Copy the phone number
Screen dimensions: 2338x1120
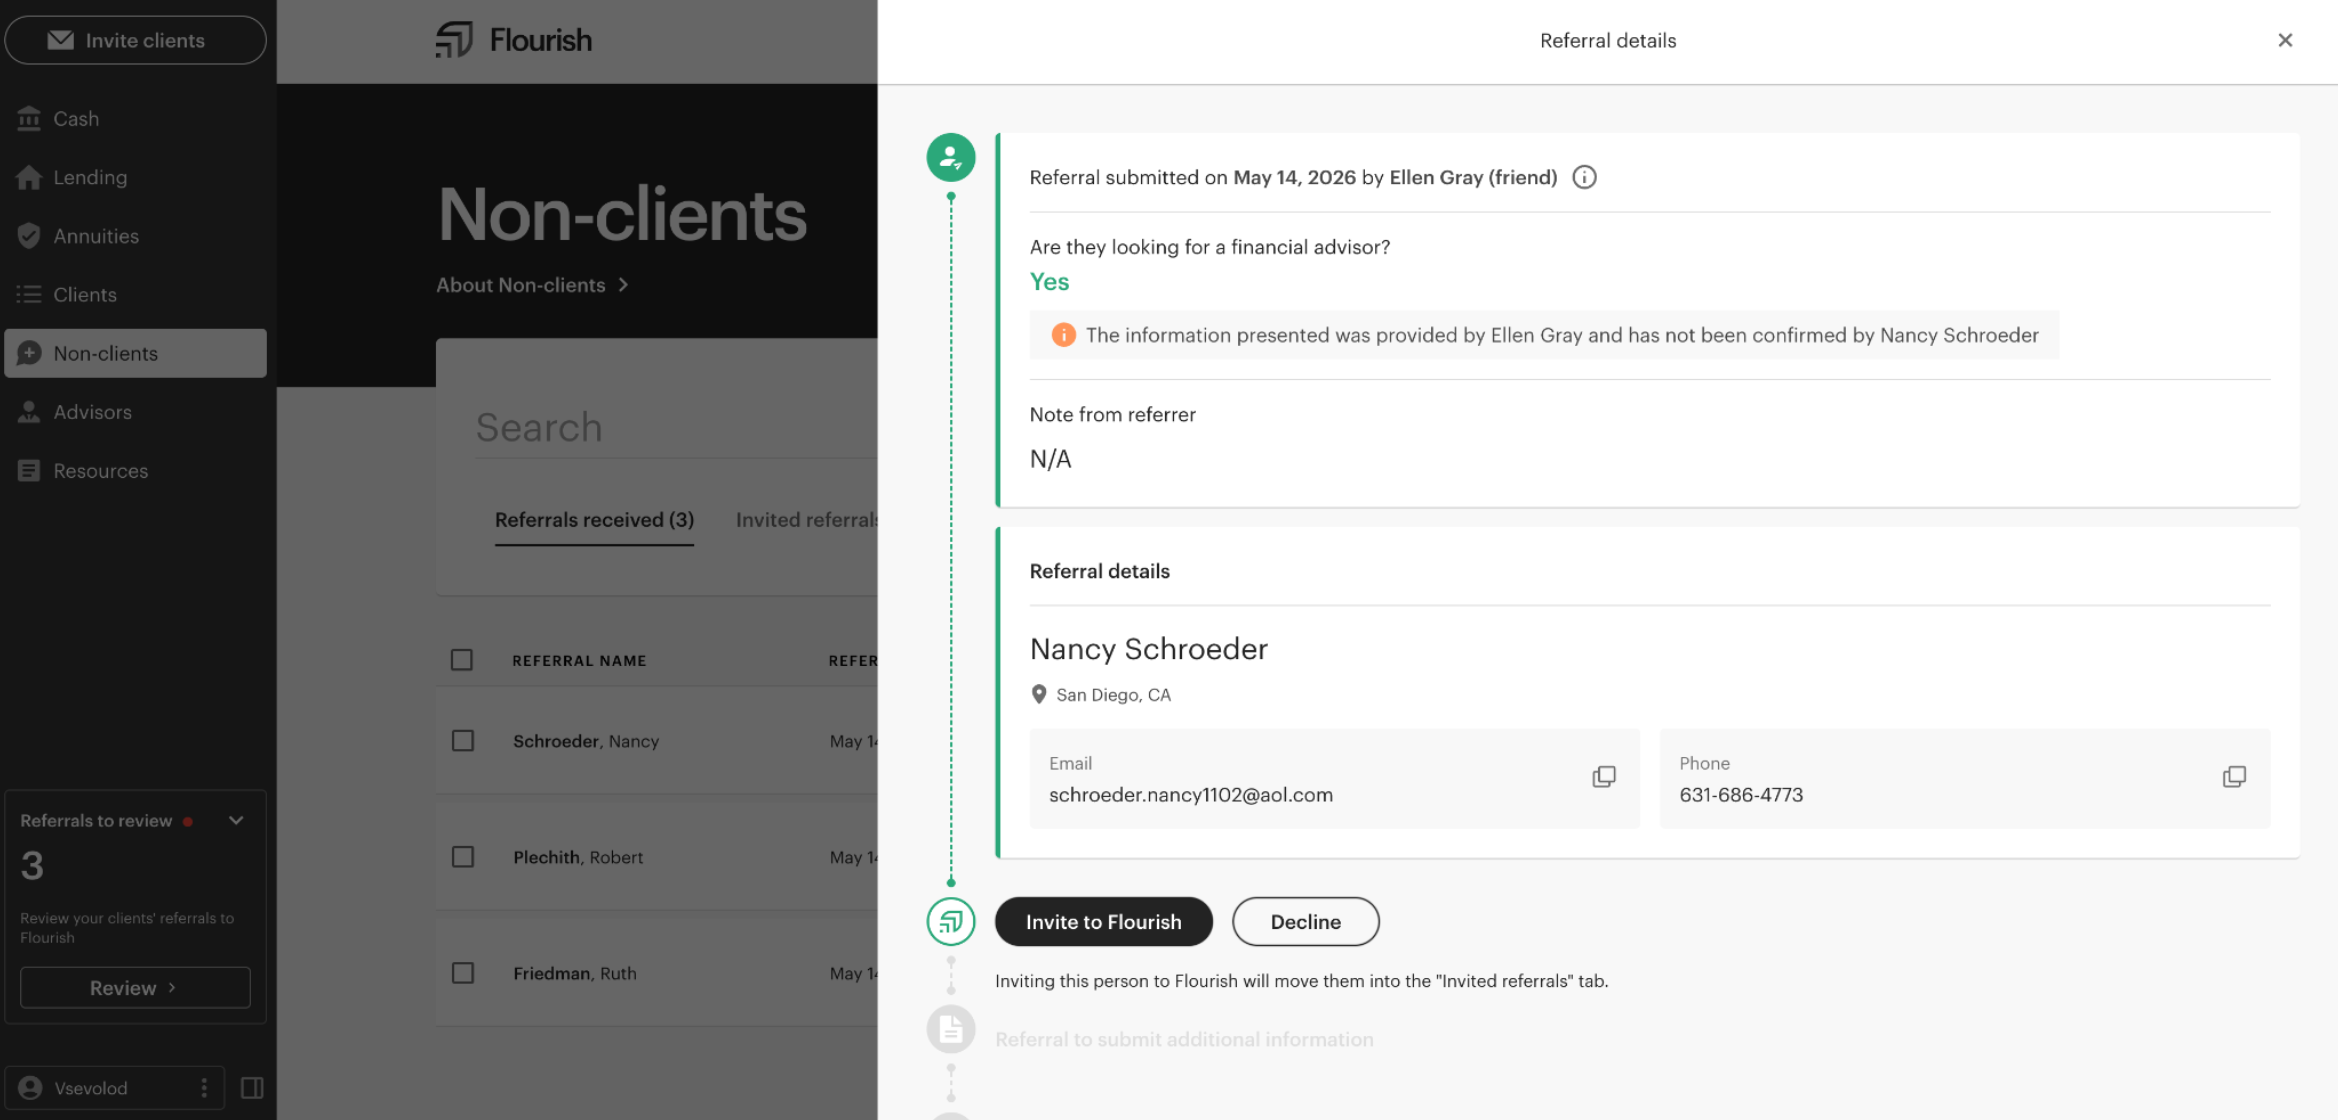click(x=2234, y=777)
